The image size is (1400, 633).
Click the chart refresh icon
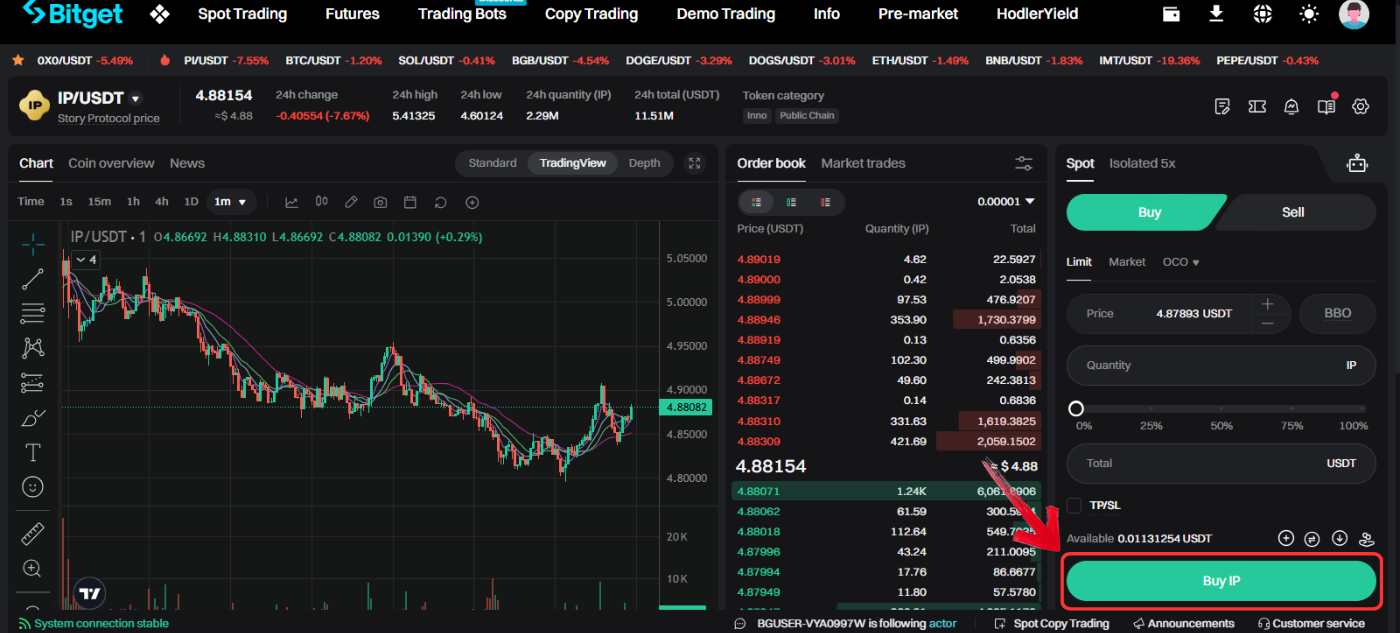click(440, 202)
